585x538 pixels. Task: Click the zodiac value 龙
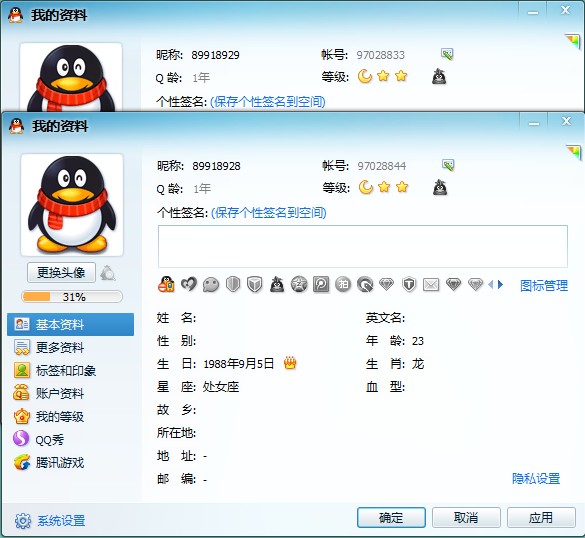click(x=418, y=364)
